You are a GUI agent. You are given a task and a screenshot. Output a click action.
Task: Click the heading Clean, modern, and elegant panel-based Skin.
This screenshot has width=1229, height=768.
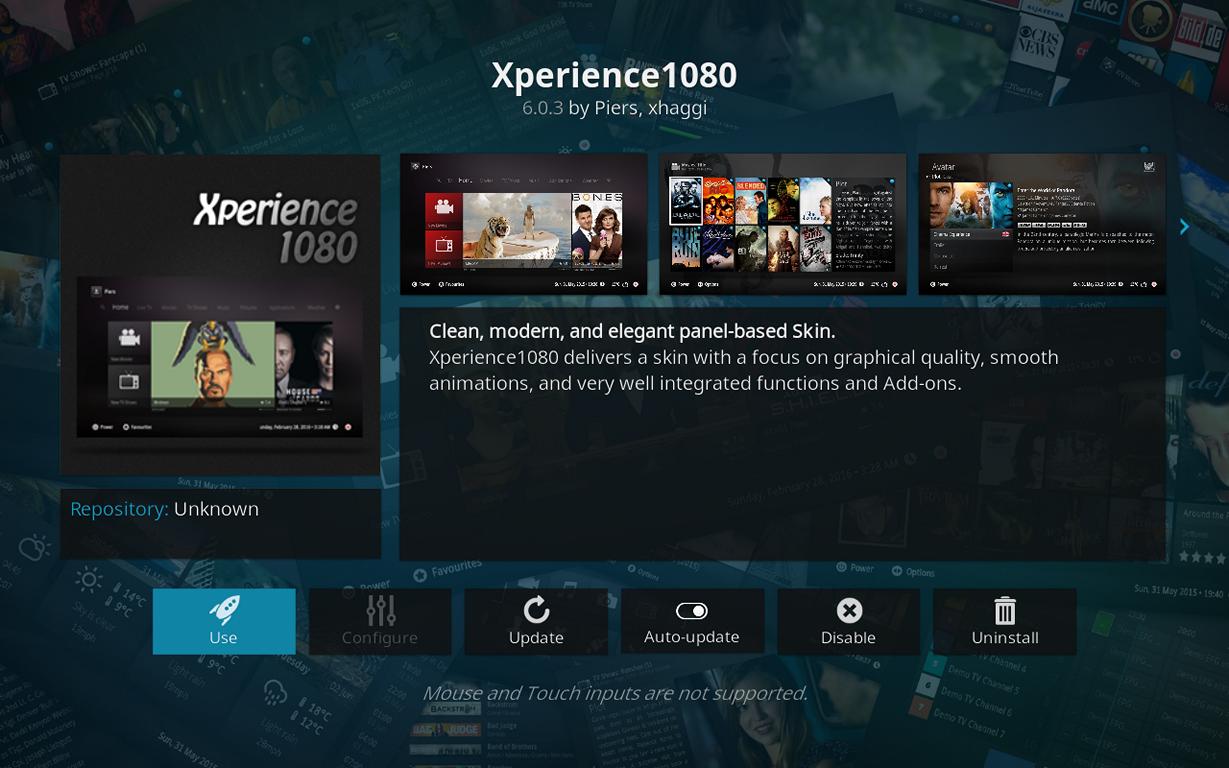632,331
